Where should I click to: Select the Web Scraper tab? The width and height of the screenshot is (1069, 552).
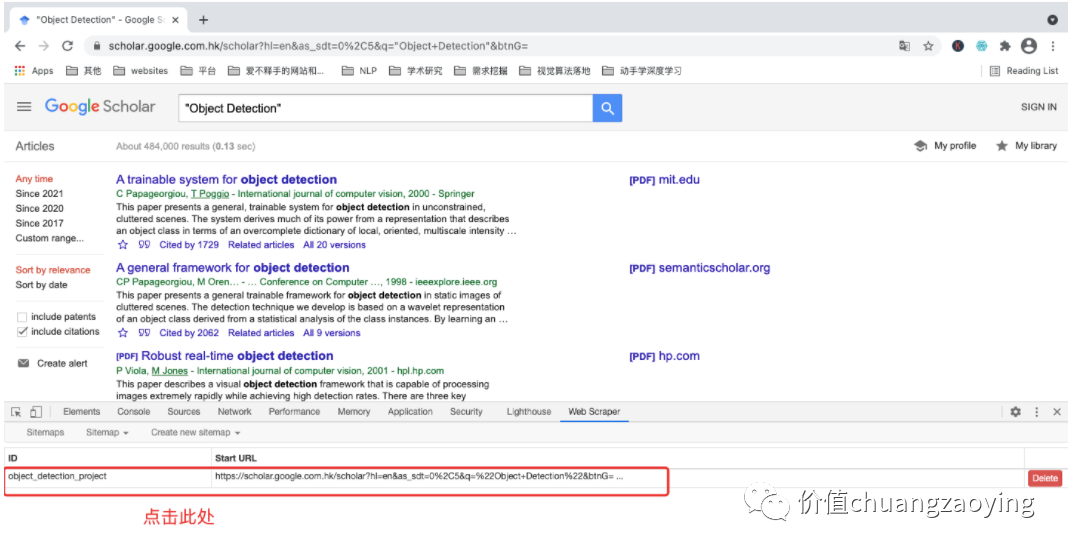pos(594,412)
